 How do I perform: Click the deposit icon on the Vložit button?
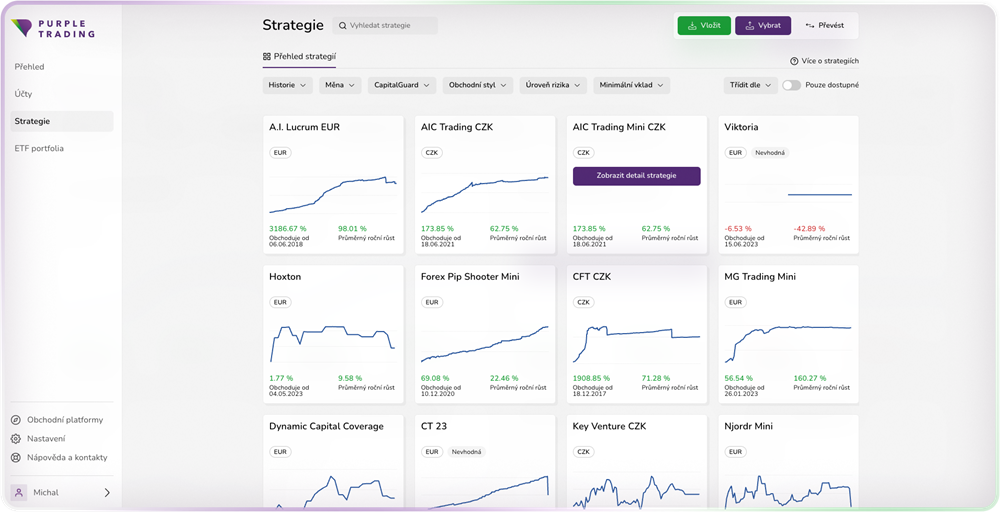tap(692, 26)
